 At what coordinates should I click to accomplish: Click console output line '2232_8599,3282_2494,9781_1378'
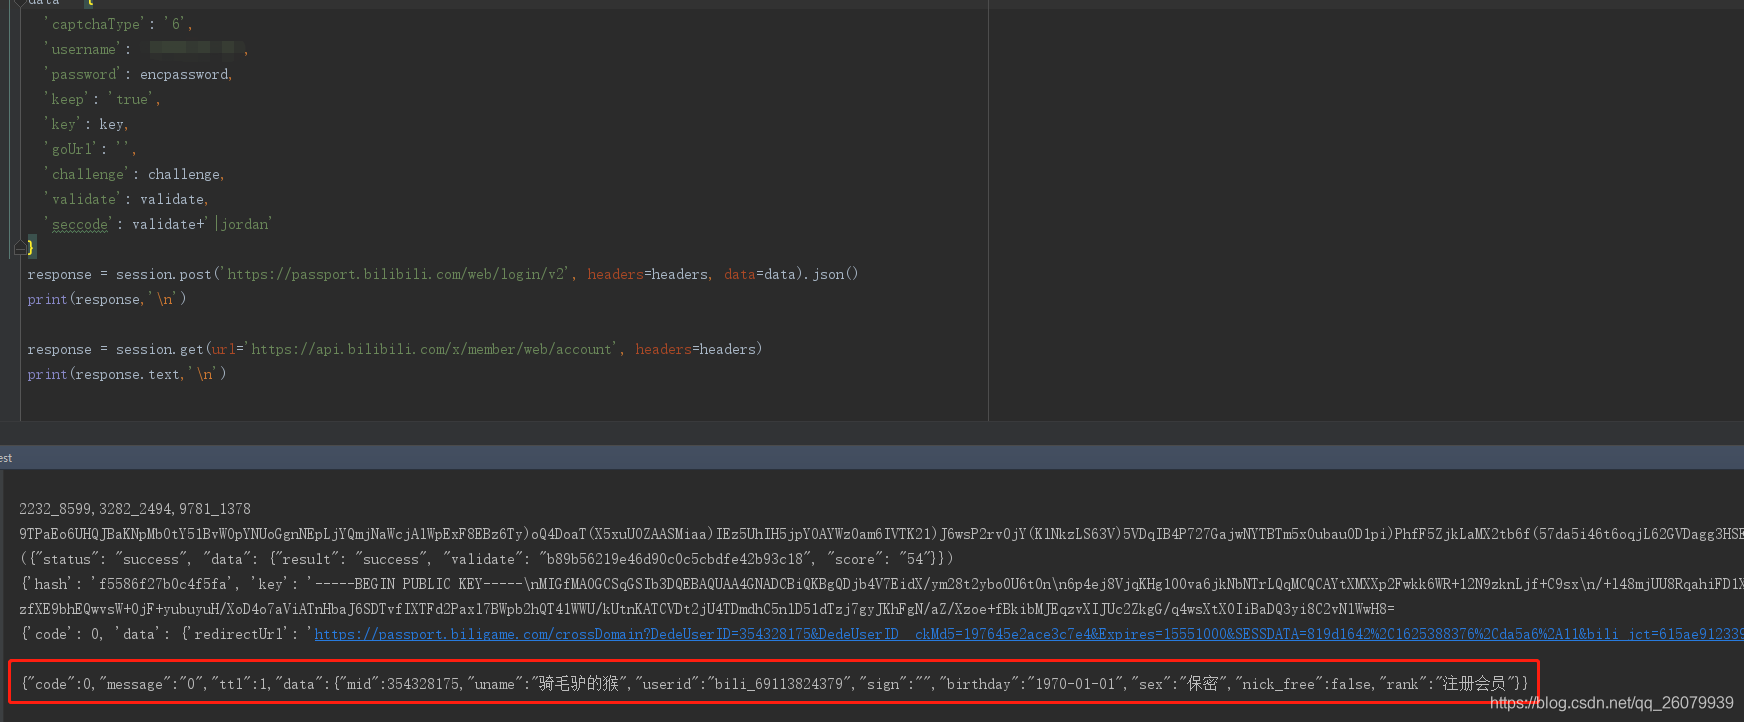click(x=135, y=509)
